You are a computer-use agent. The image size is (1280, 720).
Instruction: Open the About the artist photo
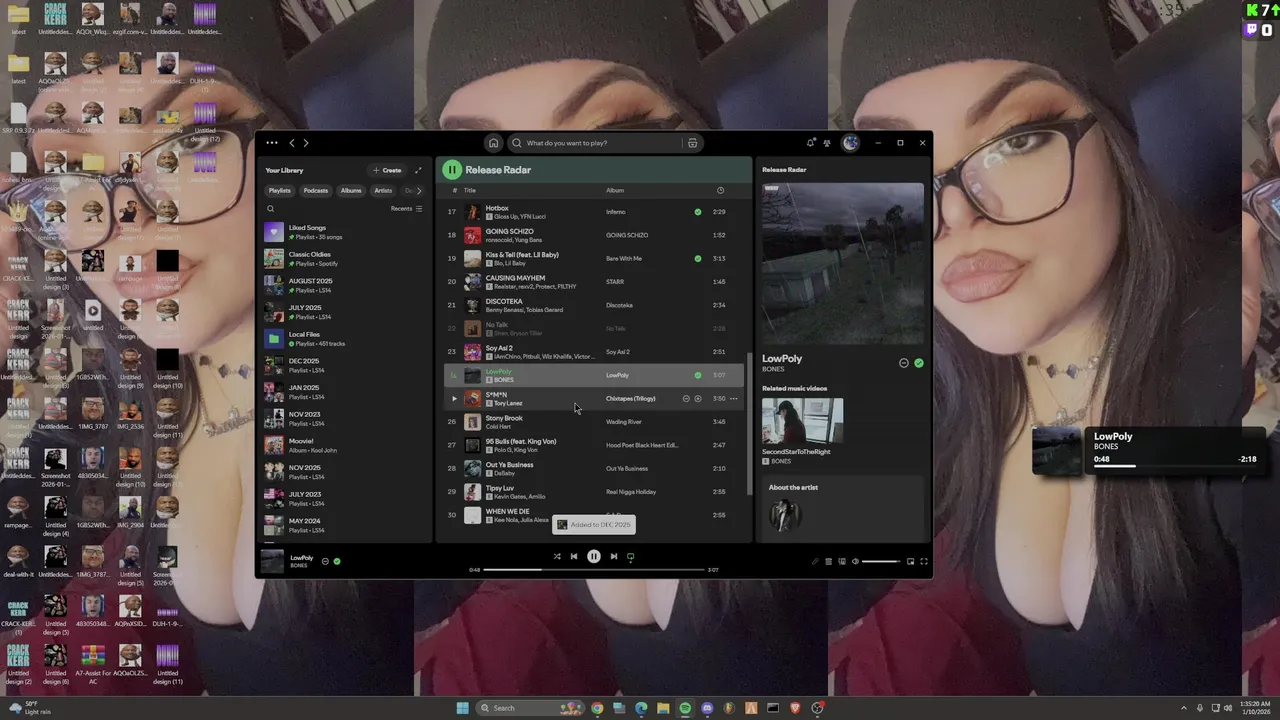click(784, 514)
